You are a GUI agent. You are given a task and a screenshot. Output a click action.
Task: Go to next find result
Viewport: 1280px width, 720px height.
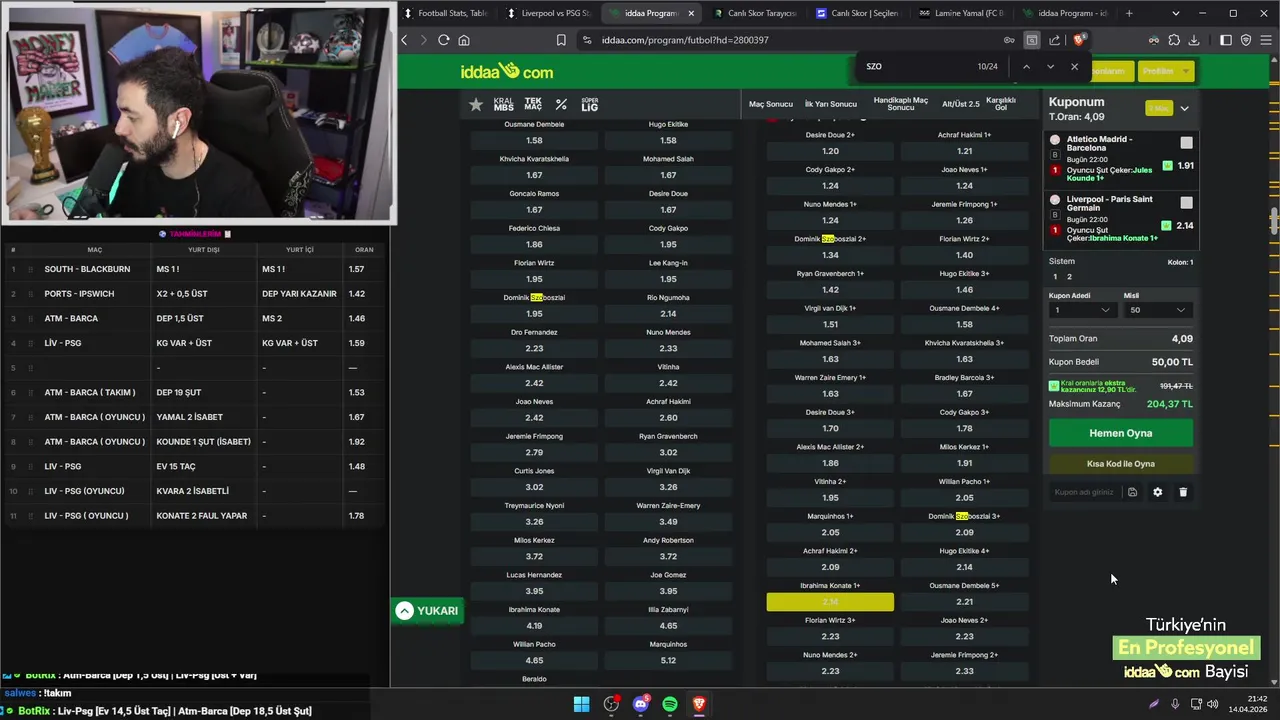[x=1050, y=66]
